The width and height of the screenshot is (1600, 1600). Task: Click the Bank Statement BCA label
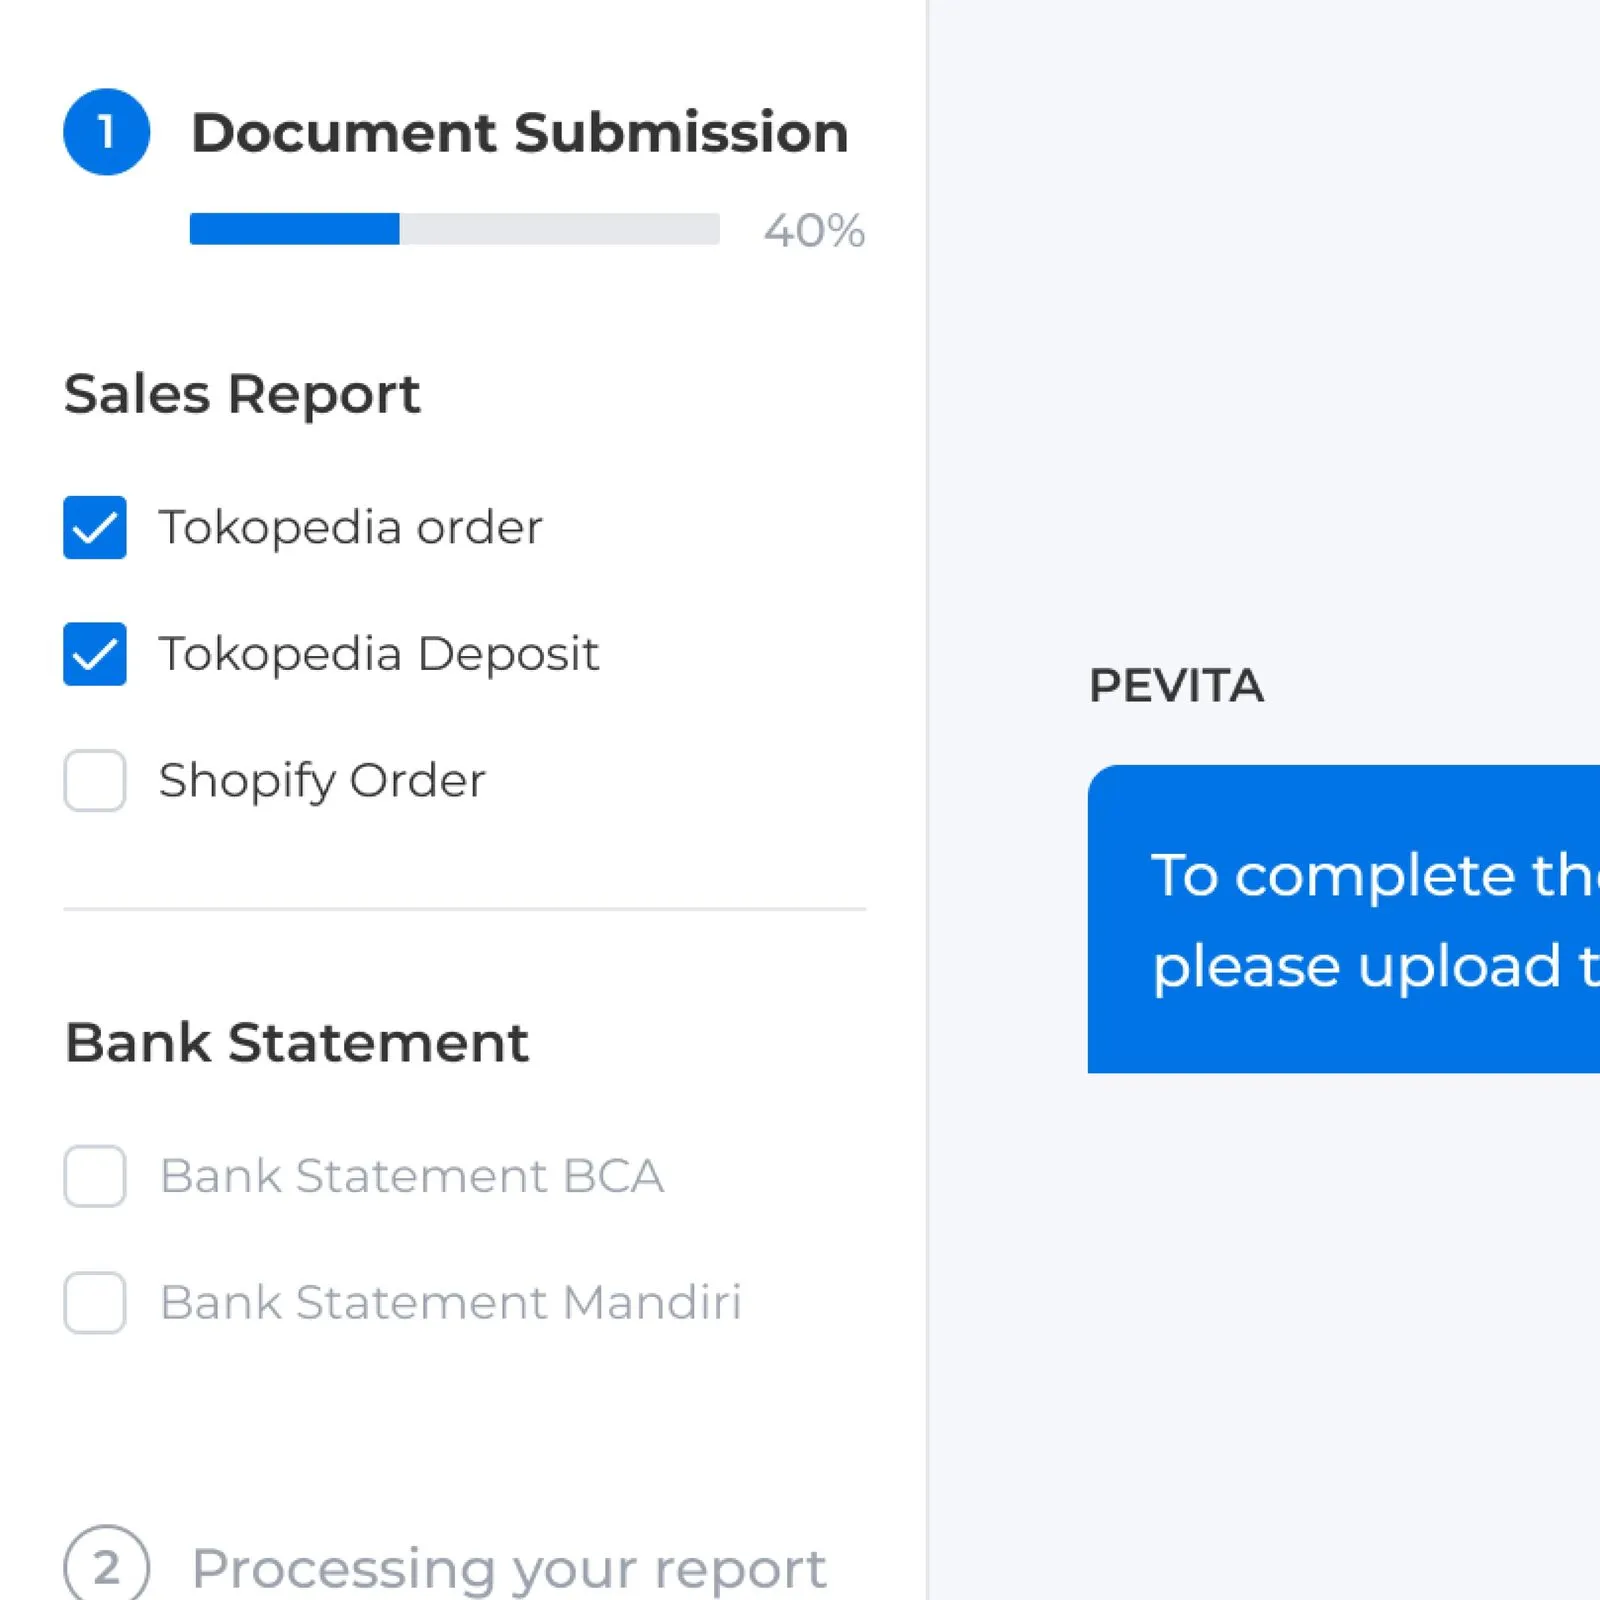click(411, 1176)
